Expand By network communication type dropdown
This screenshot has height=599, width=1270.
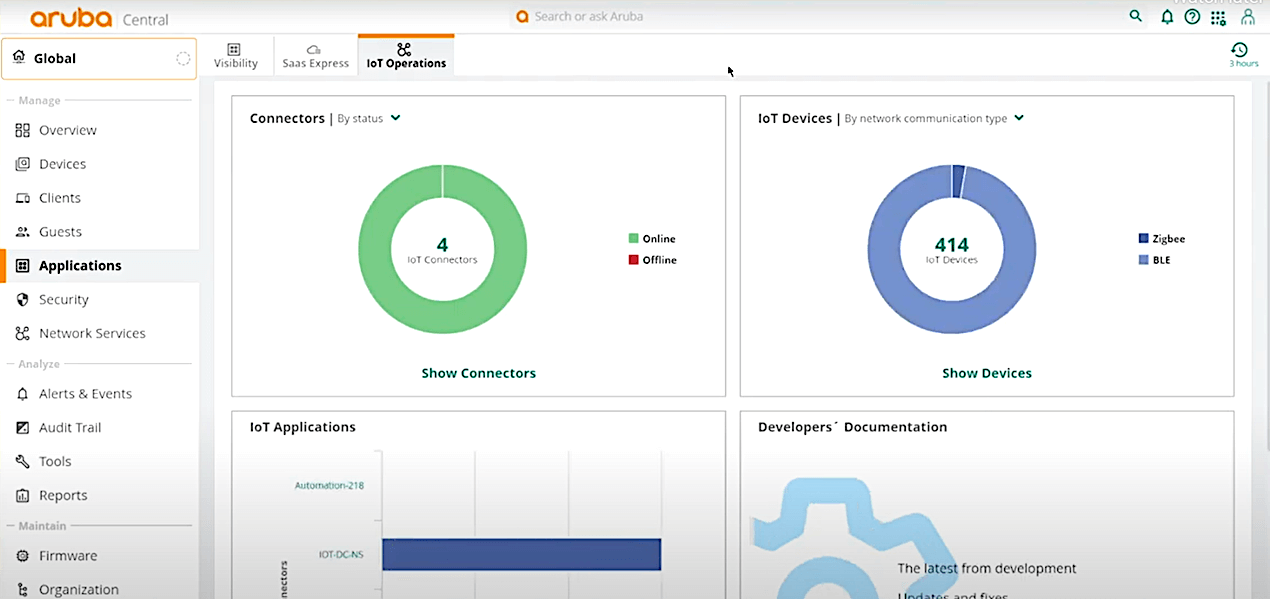click(934, 118)
